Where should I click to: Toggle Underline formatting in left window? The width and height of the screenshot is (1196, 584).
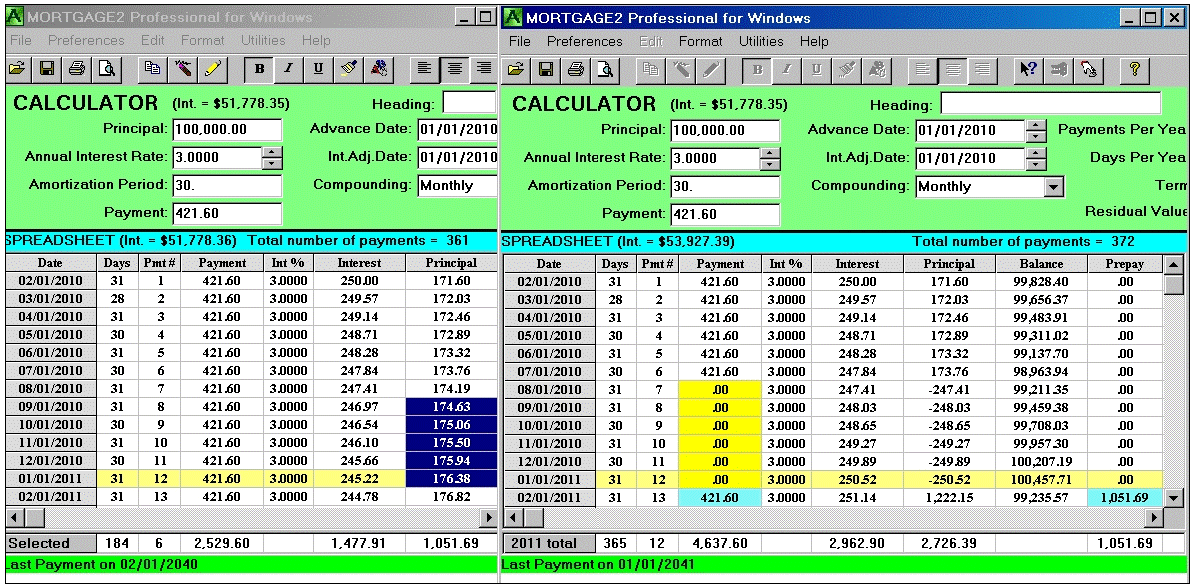click(x=318, y=69)
